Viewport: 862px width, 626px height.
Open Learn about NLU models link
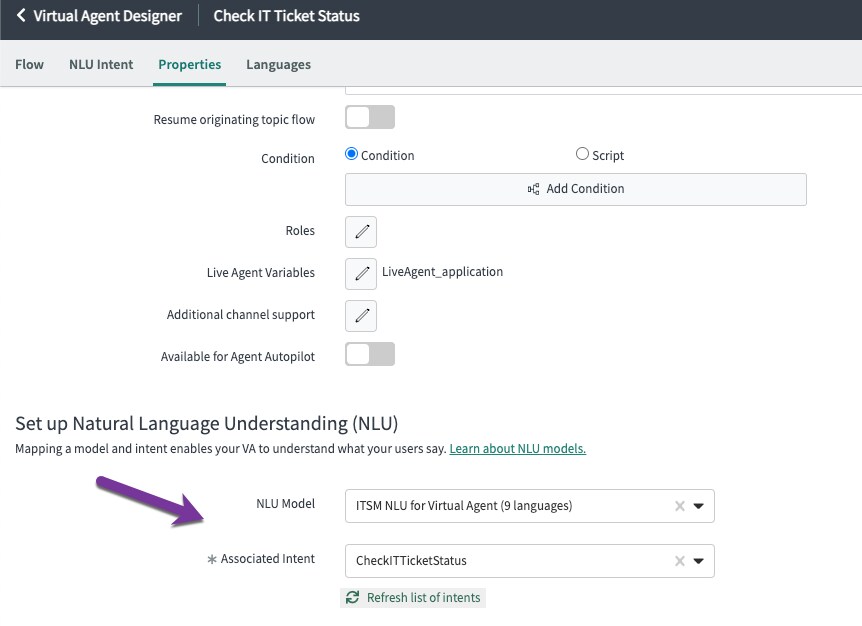coord(517,448)
